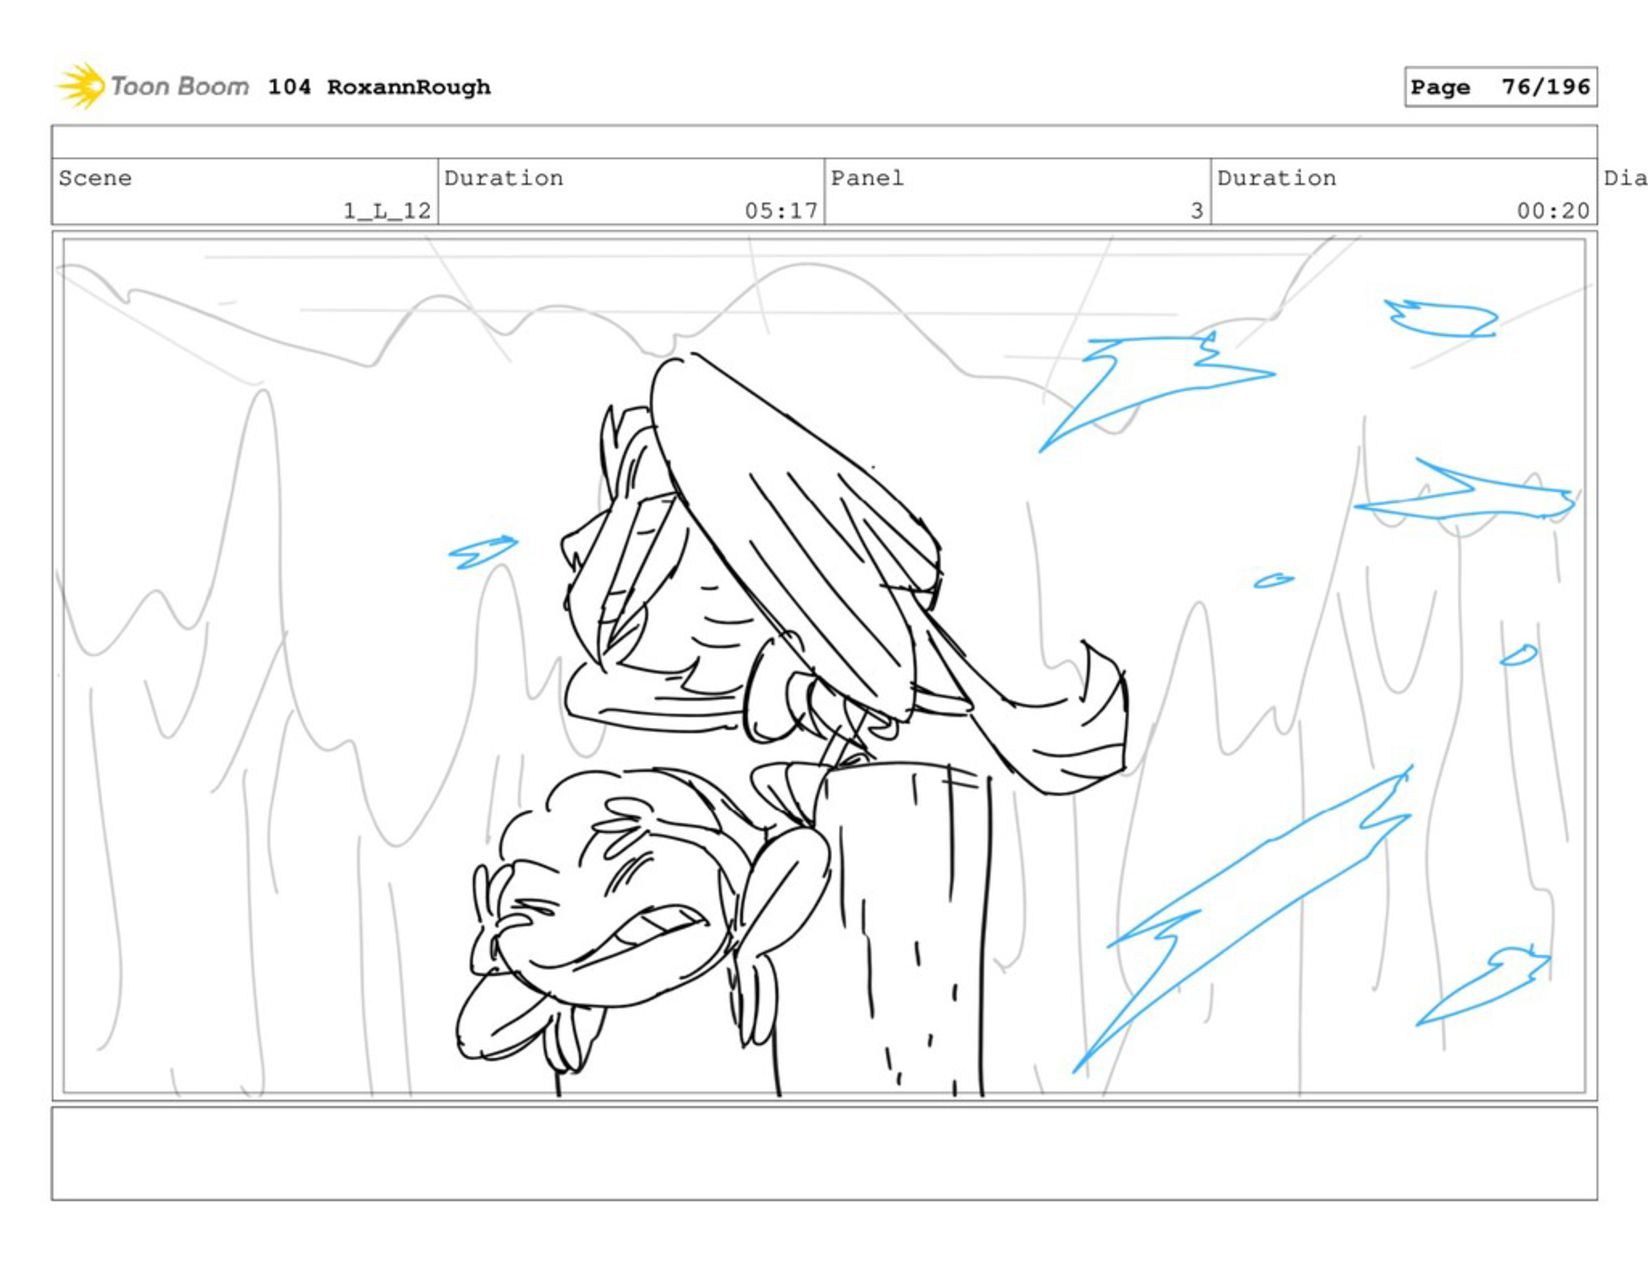Click the Toon Boom logo

[x=152, y=86]
